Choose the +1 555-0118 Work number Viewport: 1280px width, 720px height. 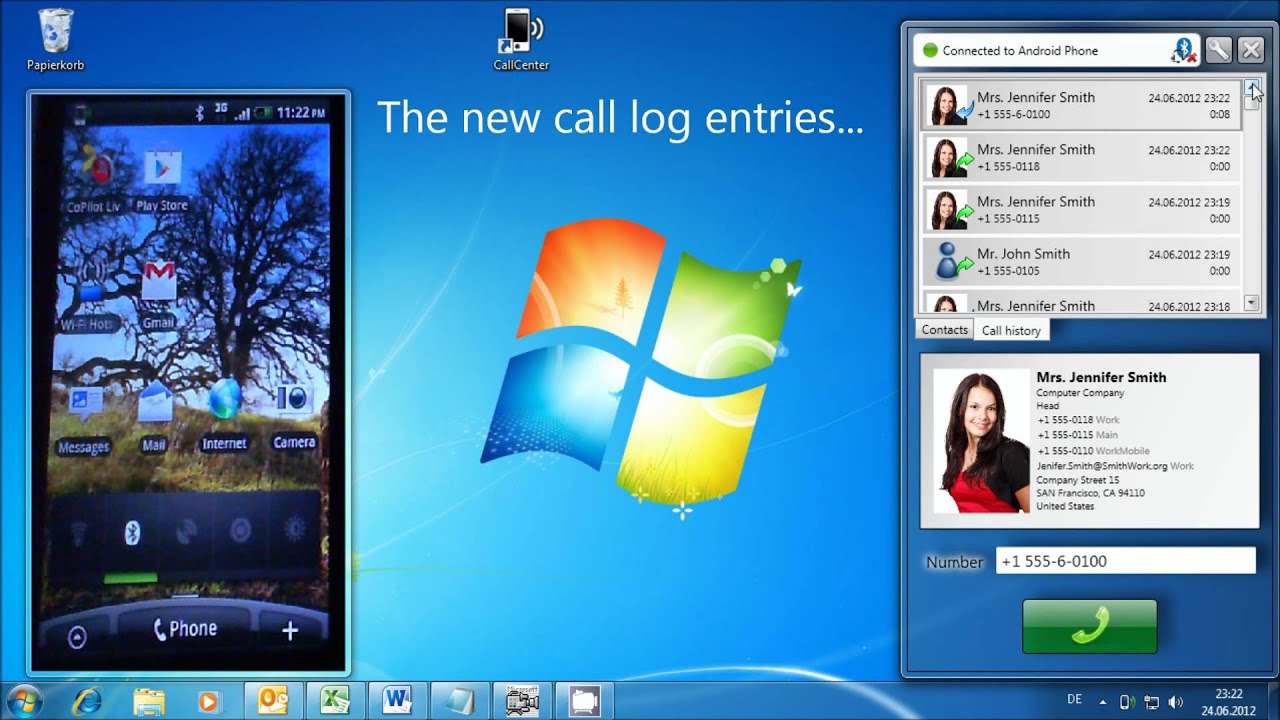coord(1078,420)
